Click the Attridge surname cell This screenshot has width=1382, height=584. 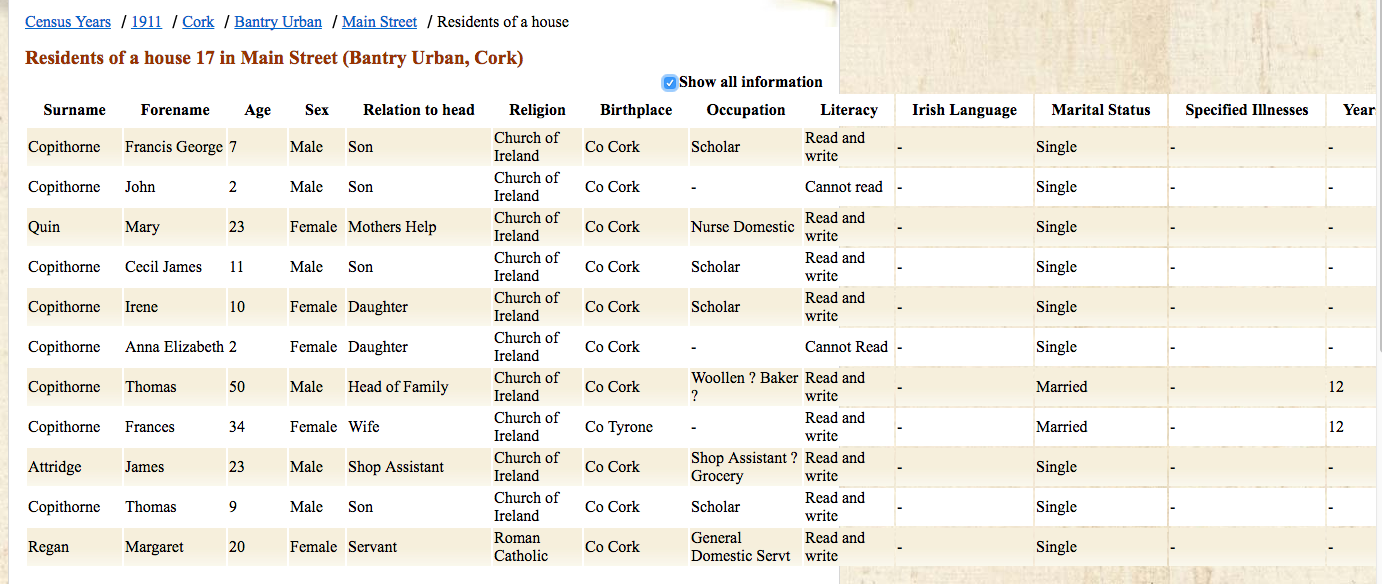55,467
